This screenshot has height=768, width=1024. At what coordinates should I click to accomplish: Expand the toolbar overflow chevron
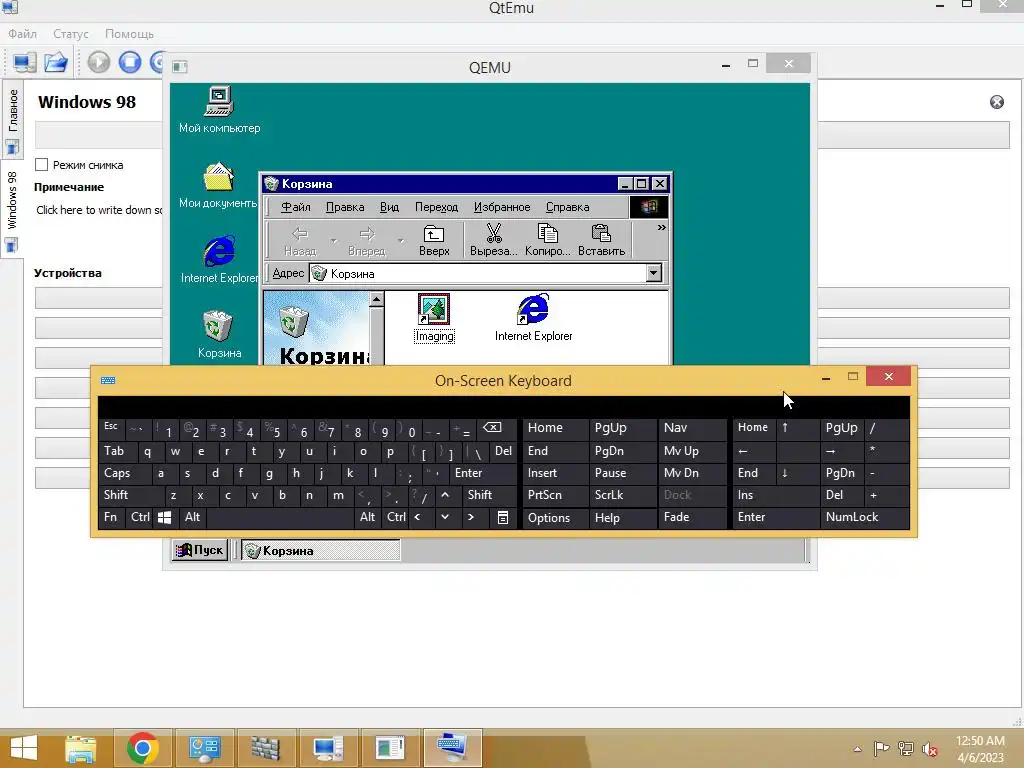(662, 227)
